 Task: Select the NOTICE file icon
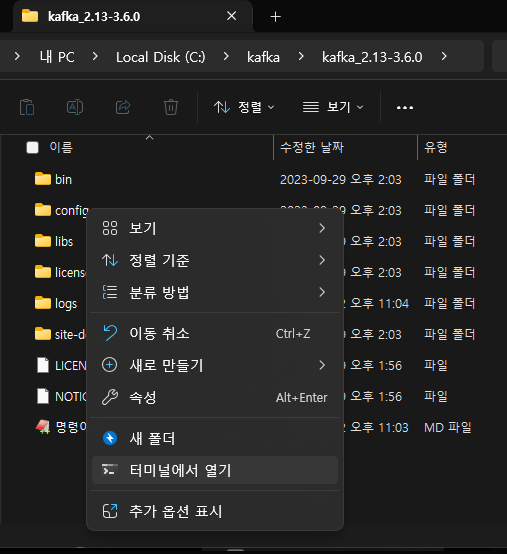[x=43, y=396]
